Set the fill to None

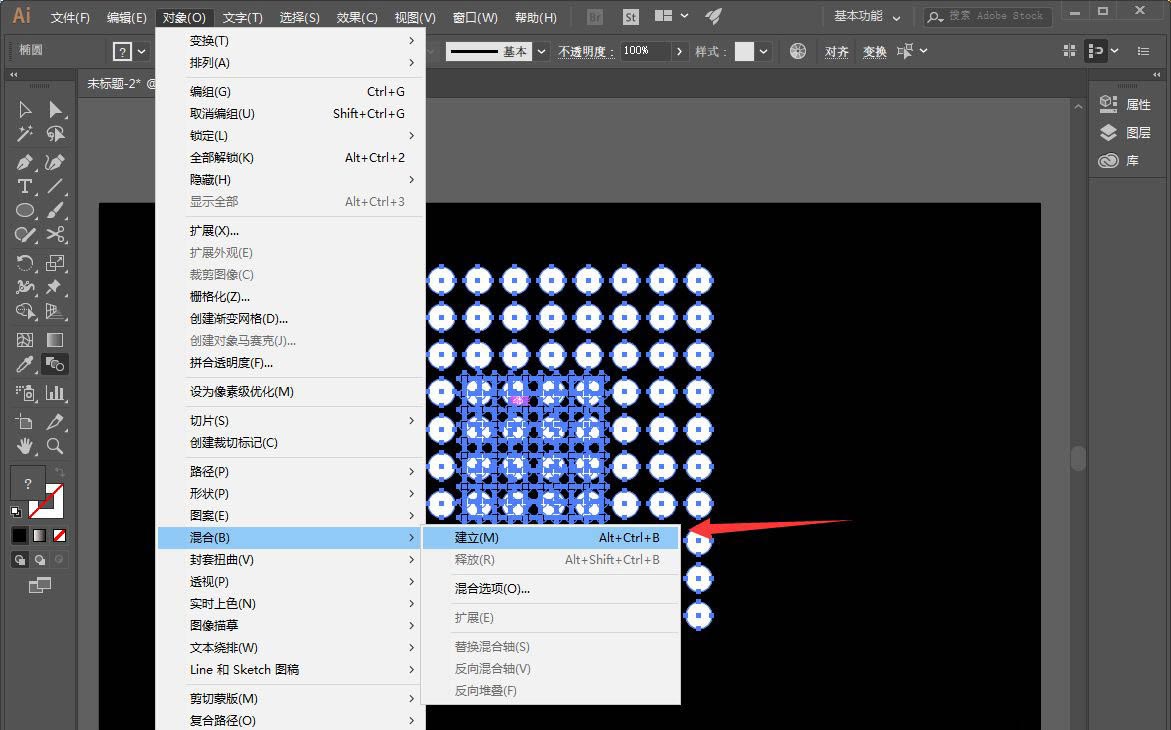coord(57,535)
